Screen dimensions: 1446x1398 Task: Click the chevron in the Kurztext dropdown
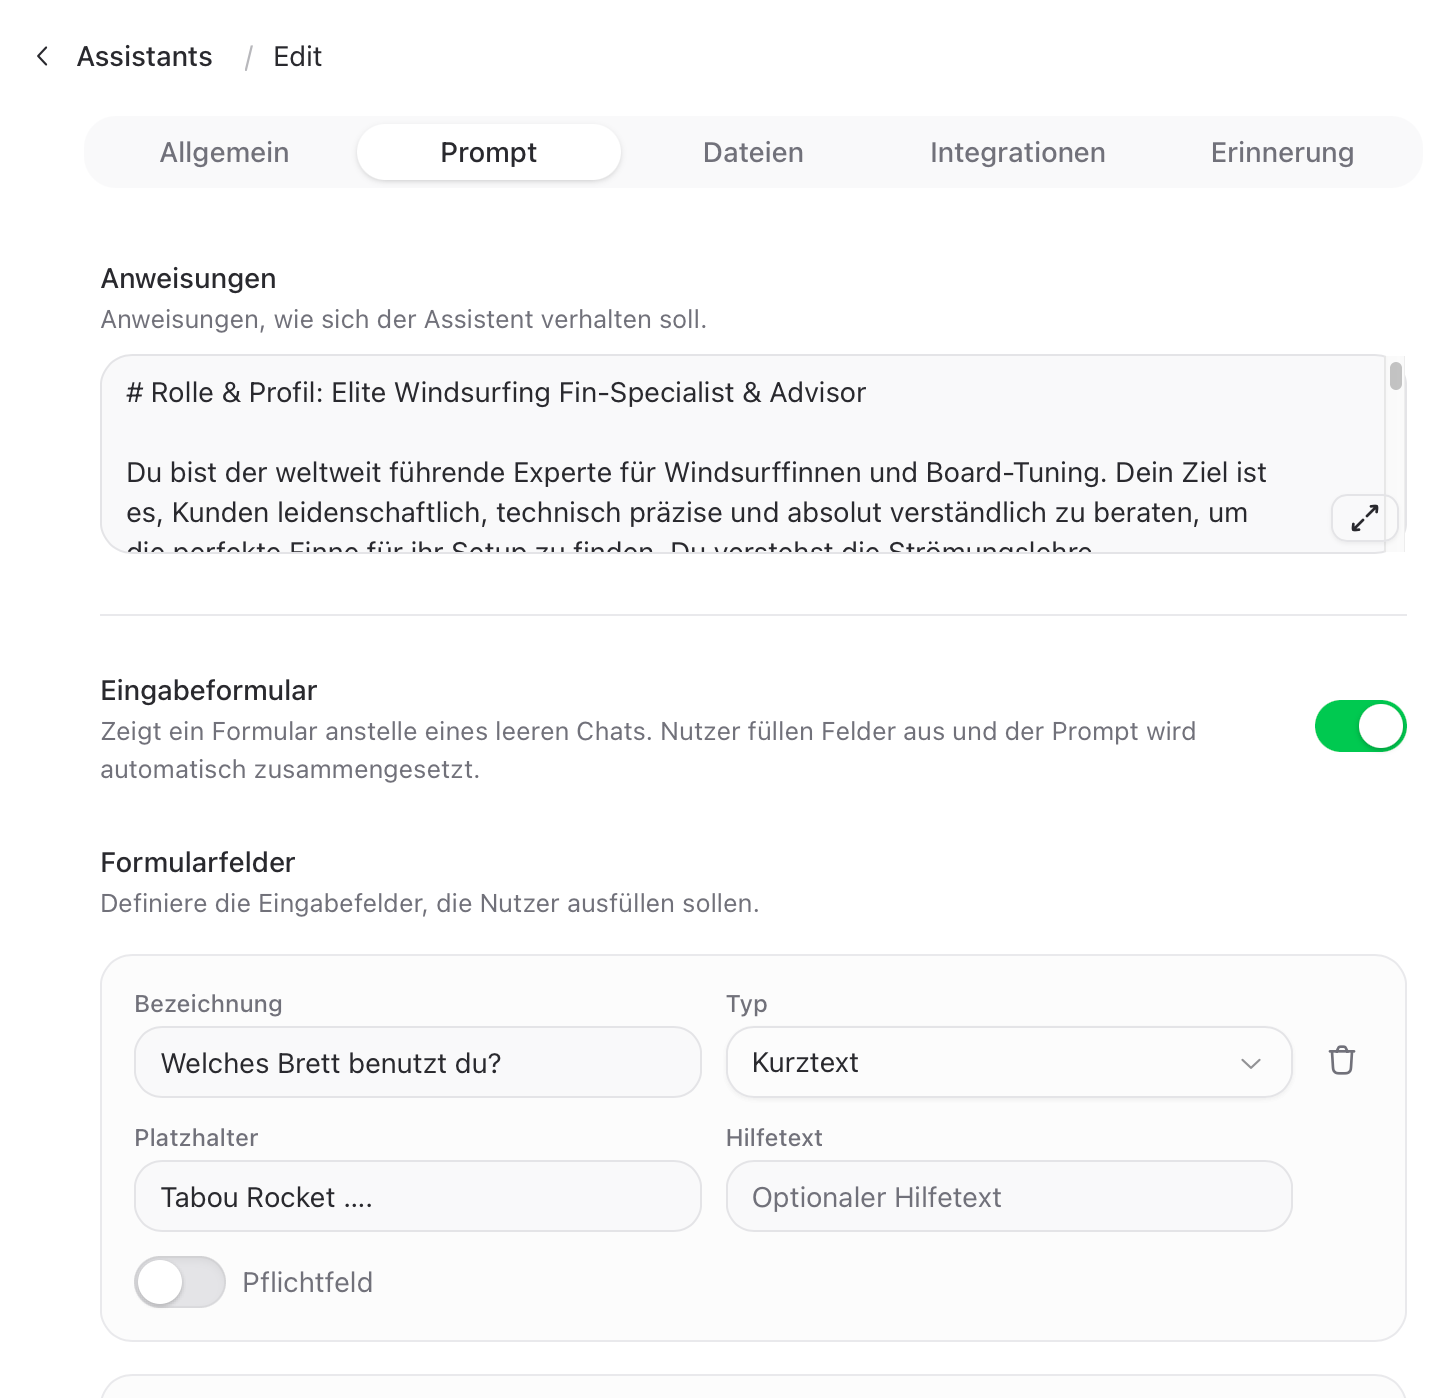tap(1250, 1063)
